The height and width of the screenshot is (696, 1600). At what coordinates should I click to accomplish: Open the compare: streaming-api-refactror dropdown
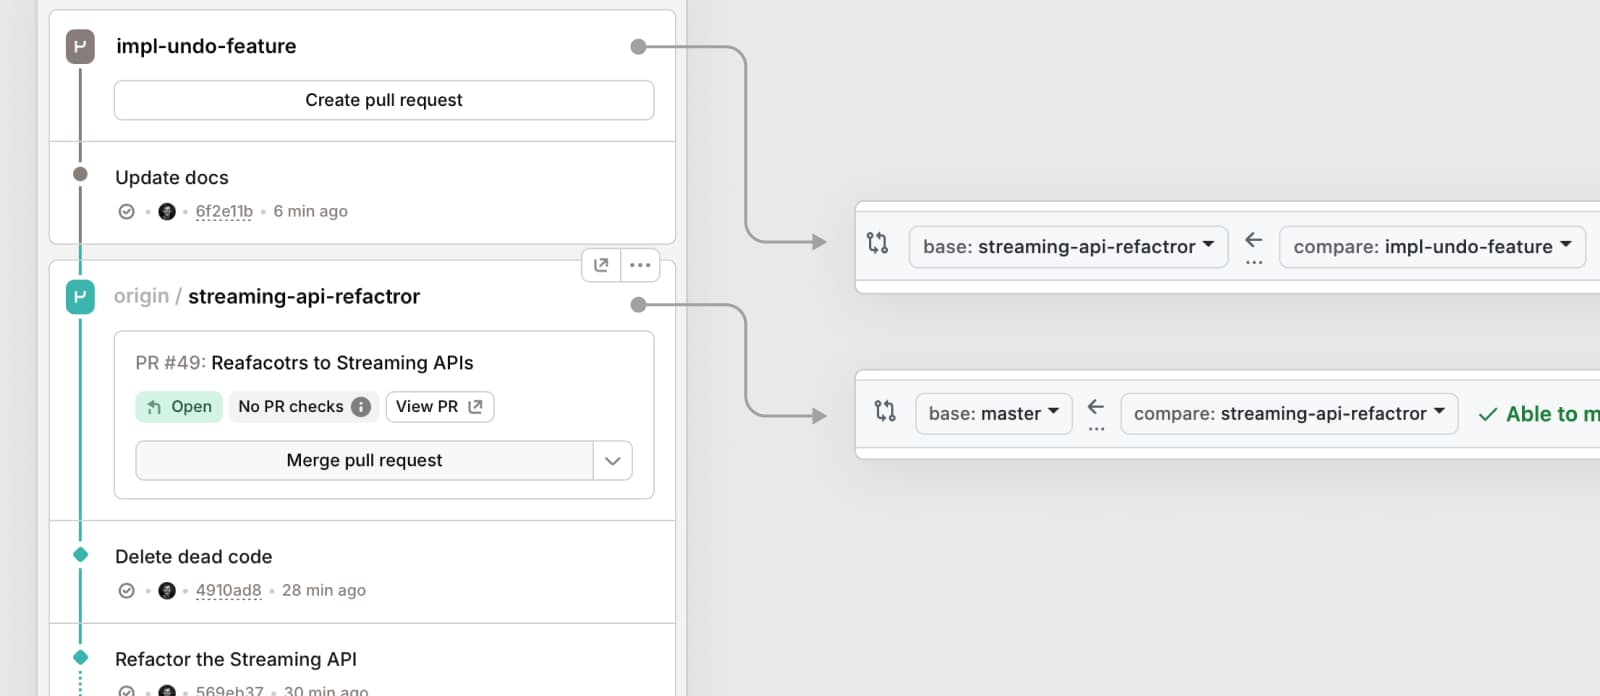point(1288,414)
